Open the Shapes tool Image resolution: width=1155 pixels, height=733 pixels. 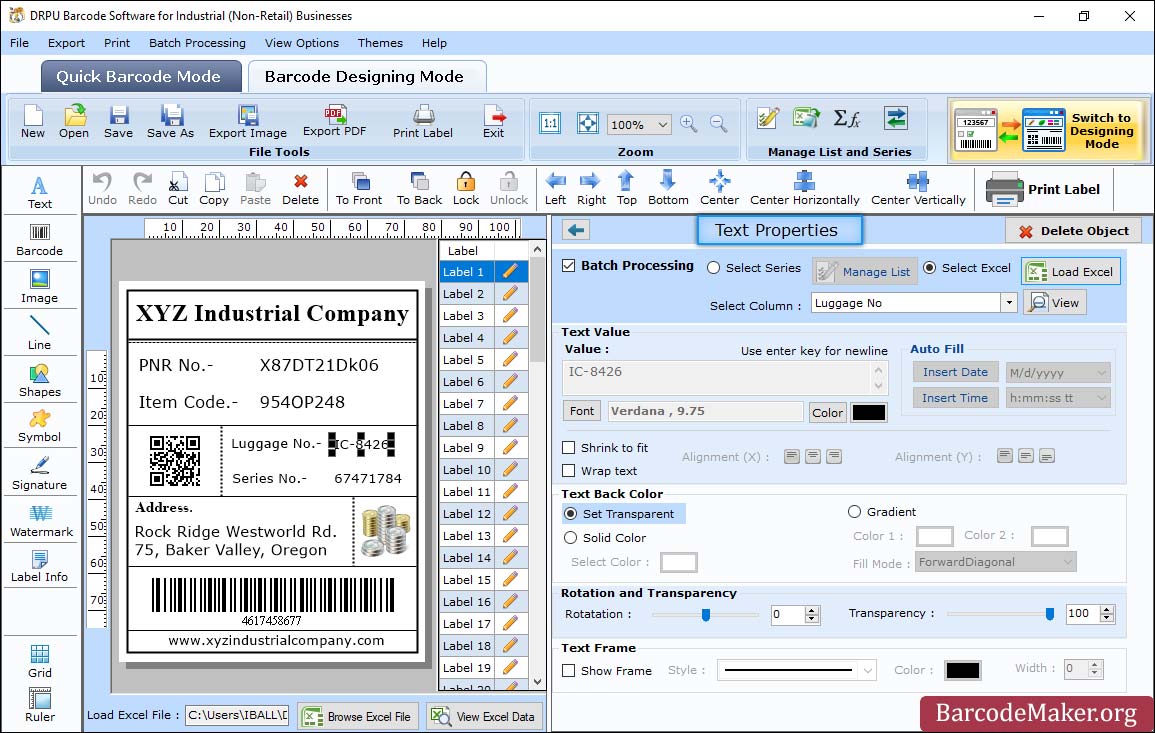[40, 381]
